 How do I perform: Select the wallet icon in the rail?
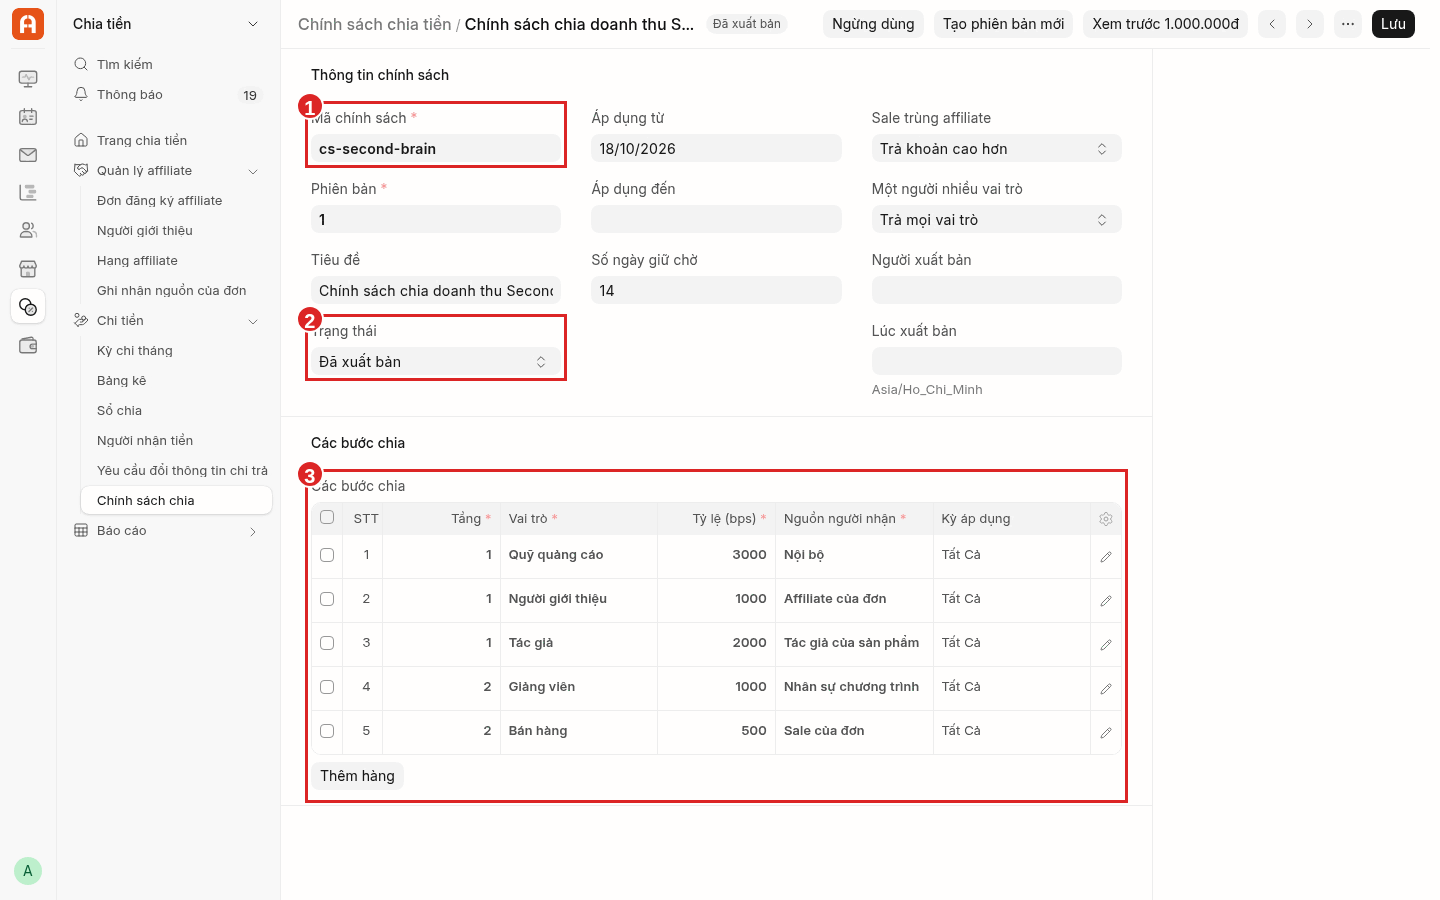tap(28, 345)
